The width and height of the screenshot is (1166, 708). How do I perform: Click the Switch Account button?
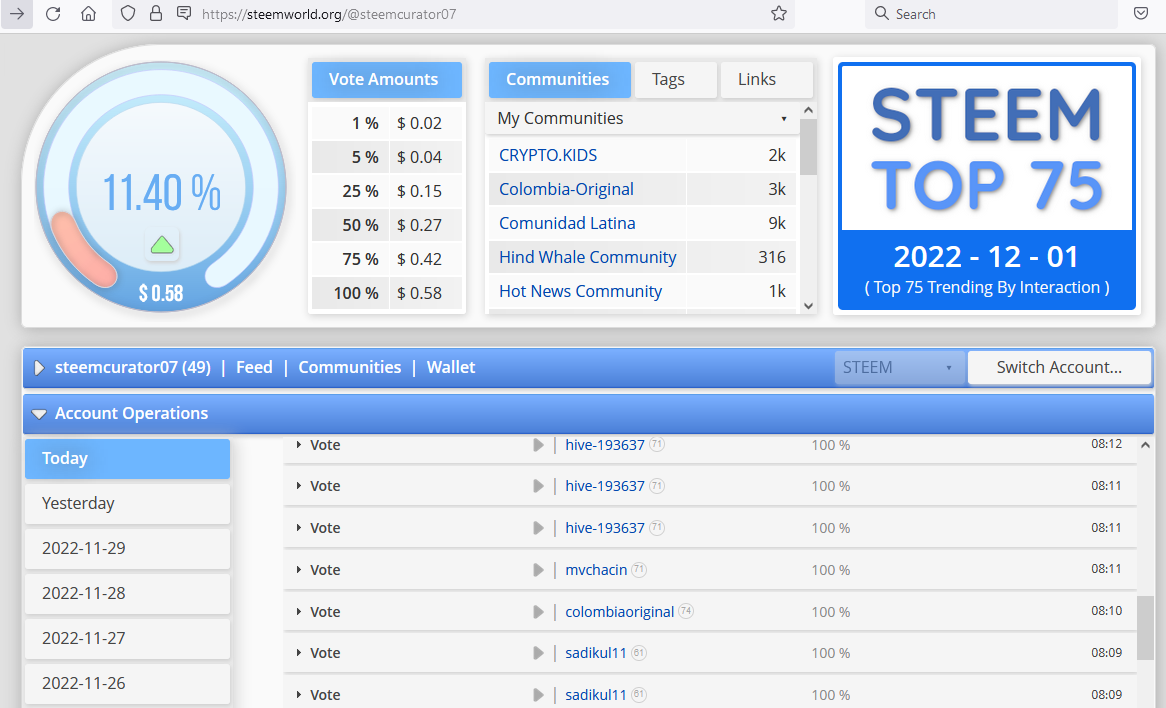pyautogui.click(x=1059, y=367)
